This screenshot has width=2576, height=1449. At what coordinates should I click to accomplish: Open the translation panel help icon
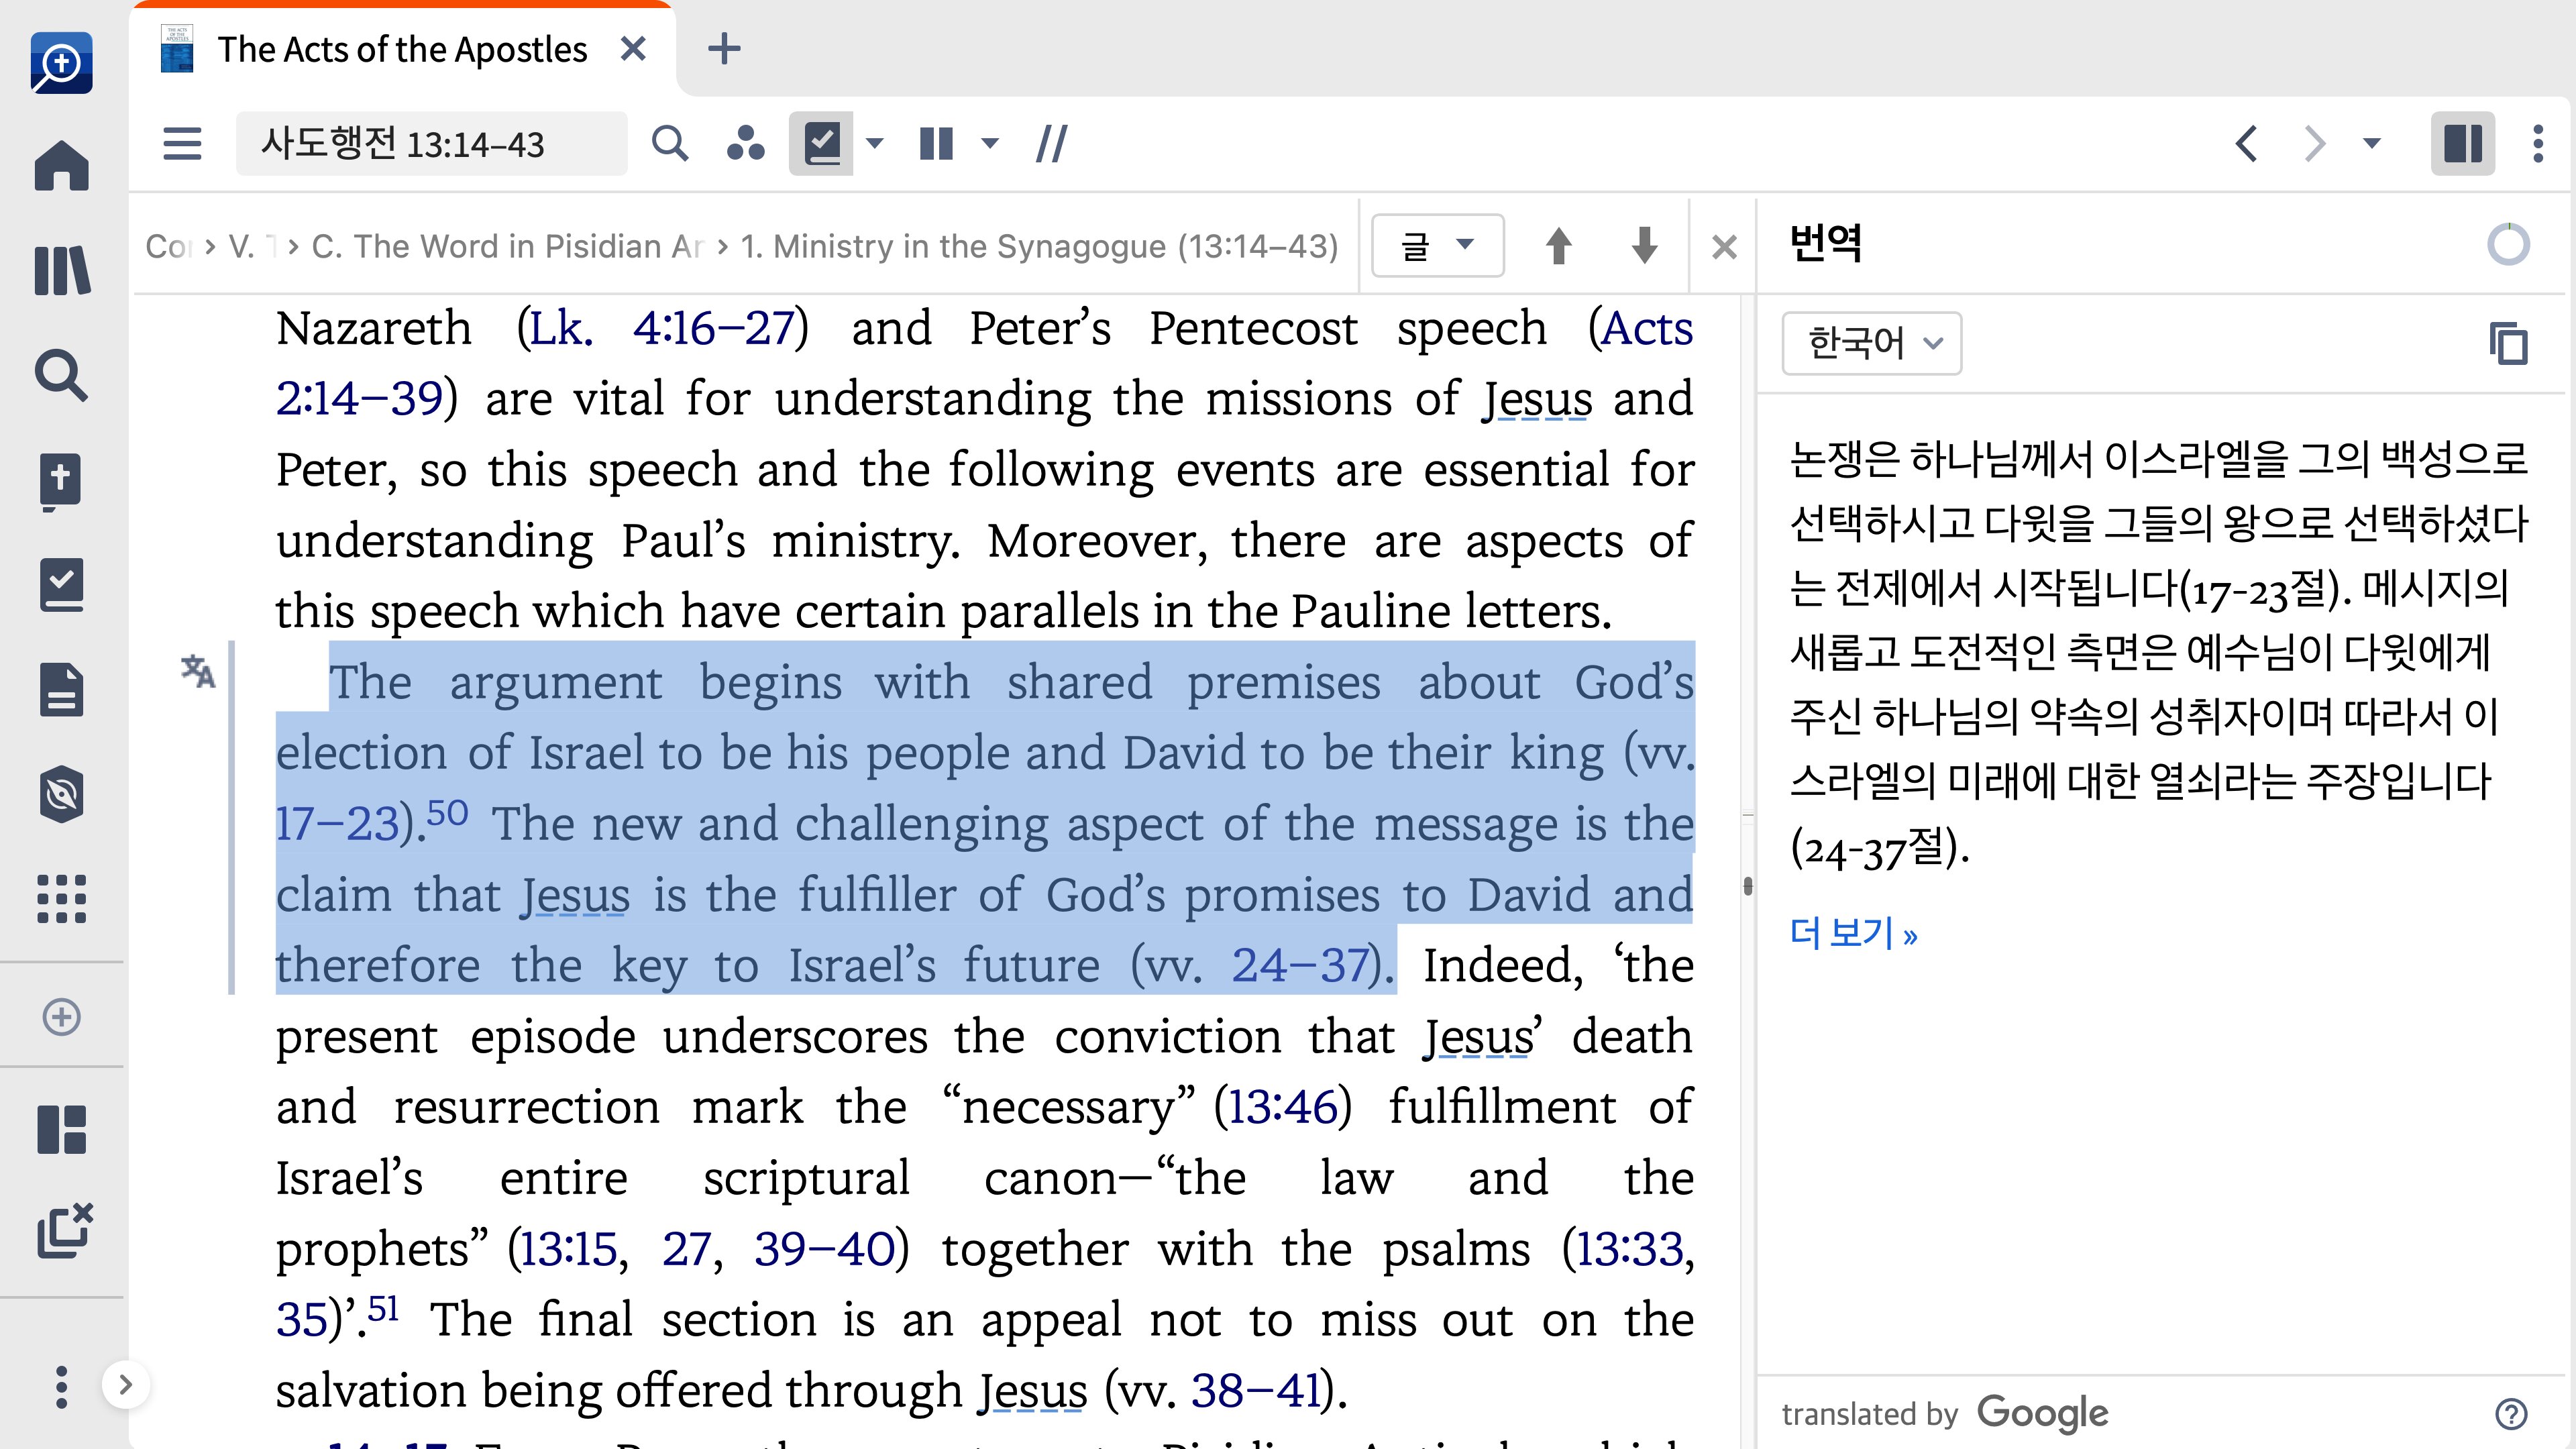coord(2511,1413)
